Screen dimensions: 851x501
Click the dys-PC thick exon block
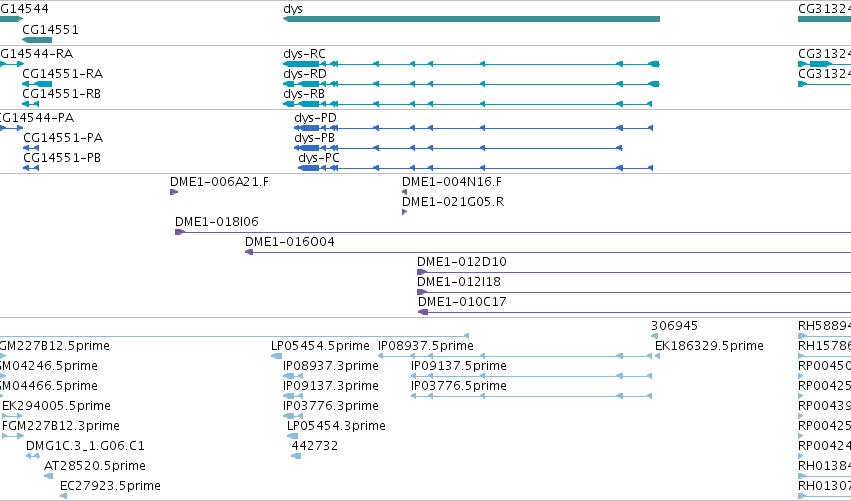pyautogui.click(x=309, y=168)
